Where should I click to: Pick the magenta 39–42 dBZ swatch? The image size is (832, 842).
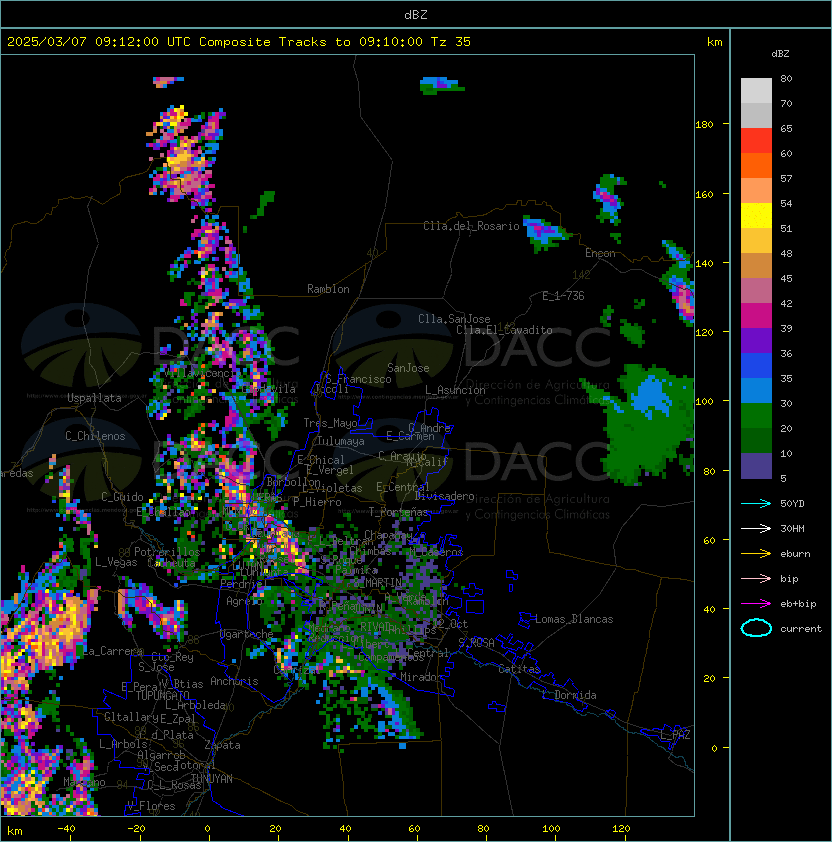756,316
